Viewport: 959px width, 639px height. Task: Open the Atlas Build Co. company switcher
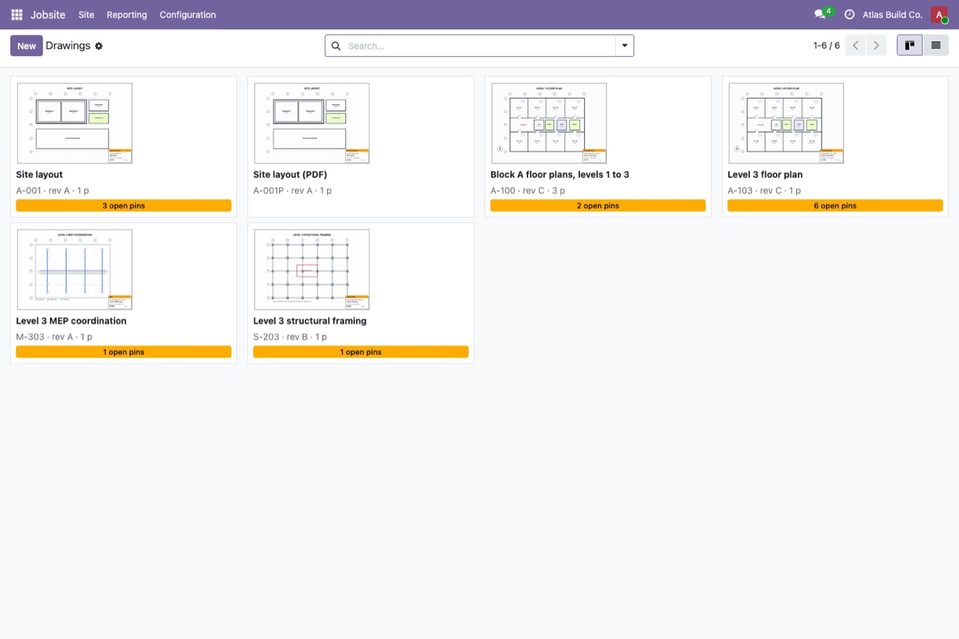point(892,15)
